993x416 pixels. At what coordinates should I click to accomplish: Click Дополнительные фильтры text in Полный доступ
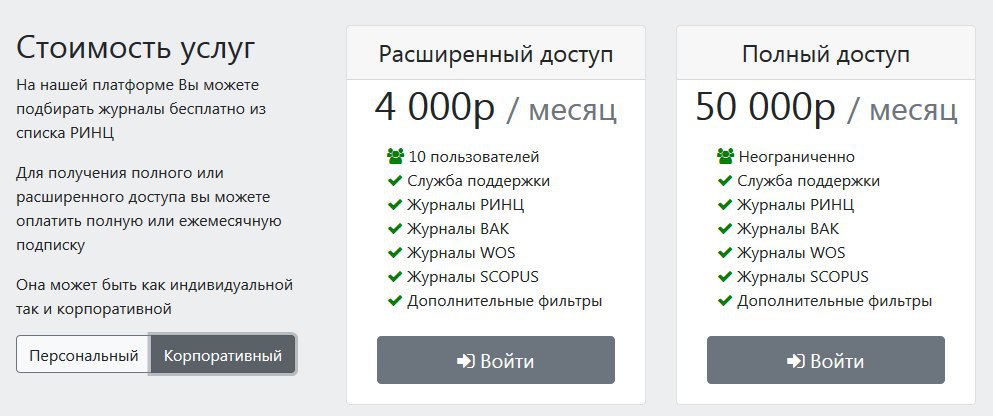(835, 301)
